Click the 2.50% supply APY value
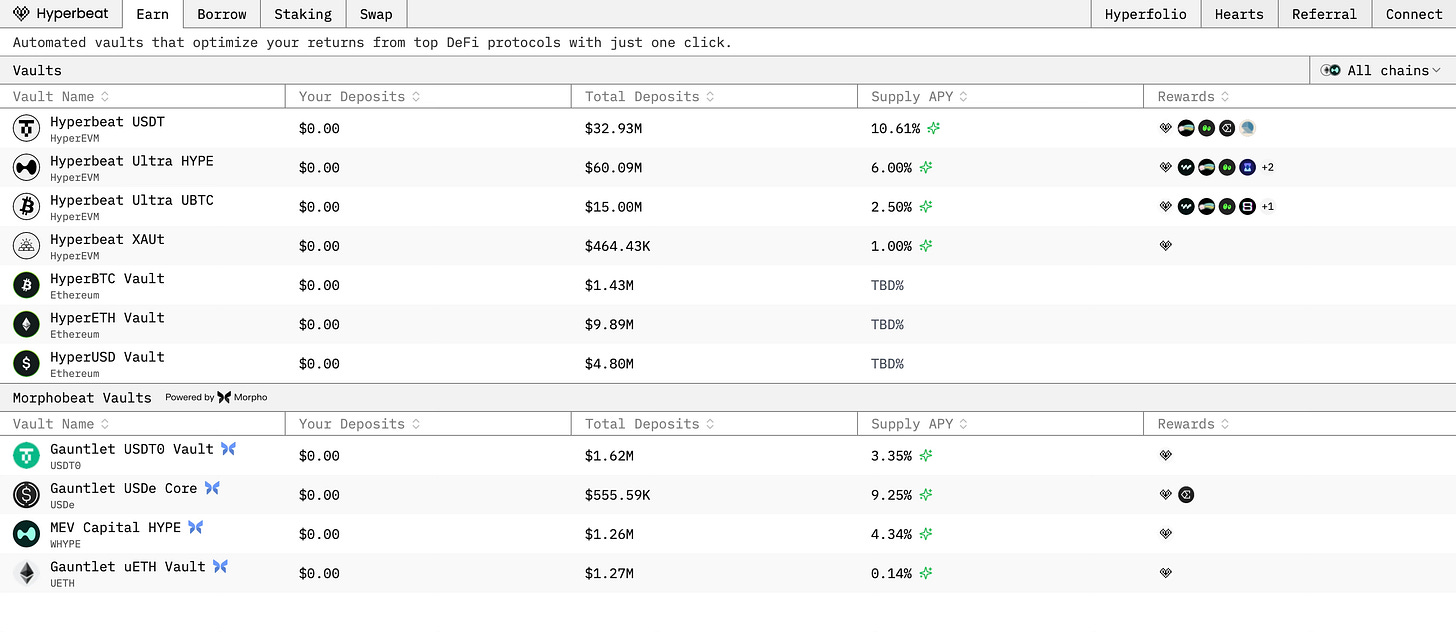The image size is (1456, 632). [x=891, y=207]
